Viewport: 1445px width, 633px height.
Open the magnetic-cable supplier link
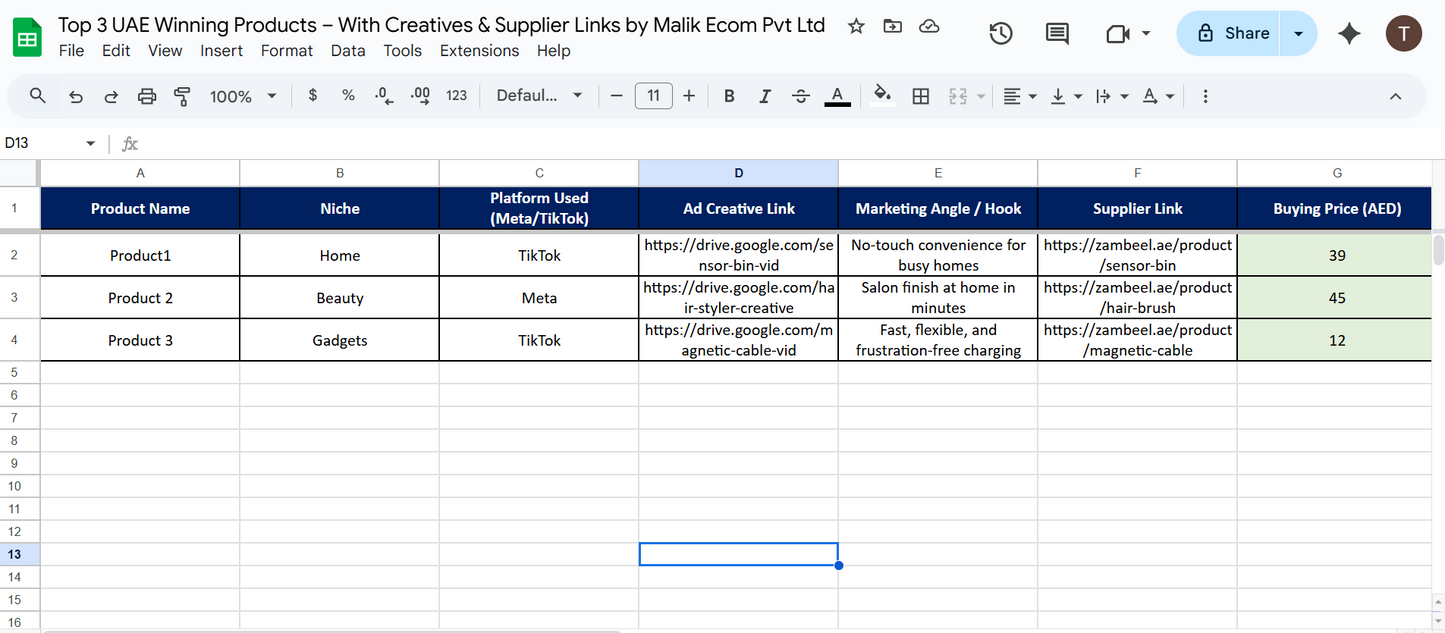[x=1137, y=340]
